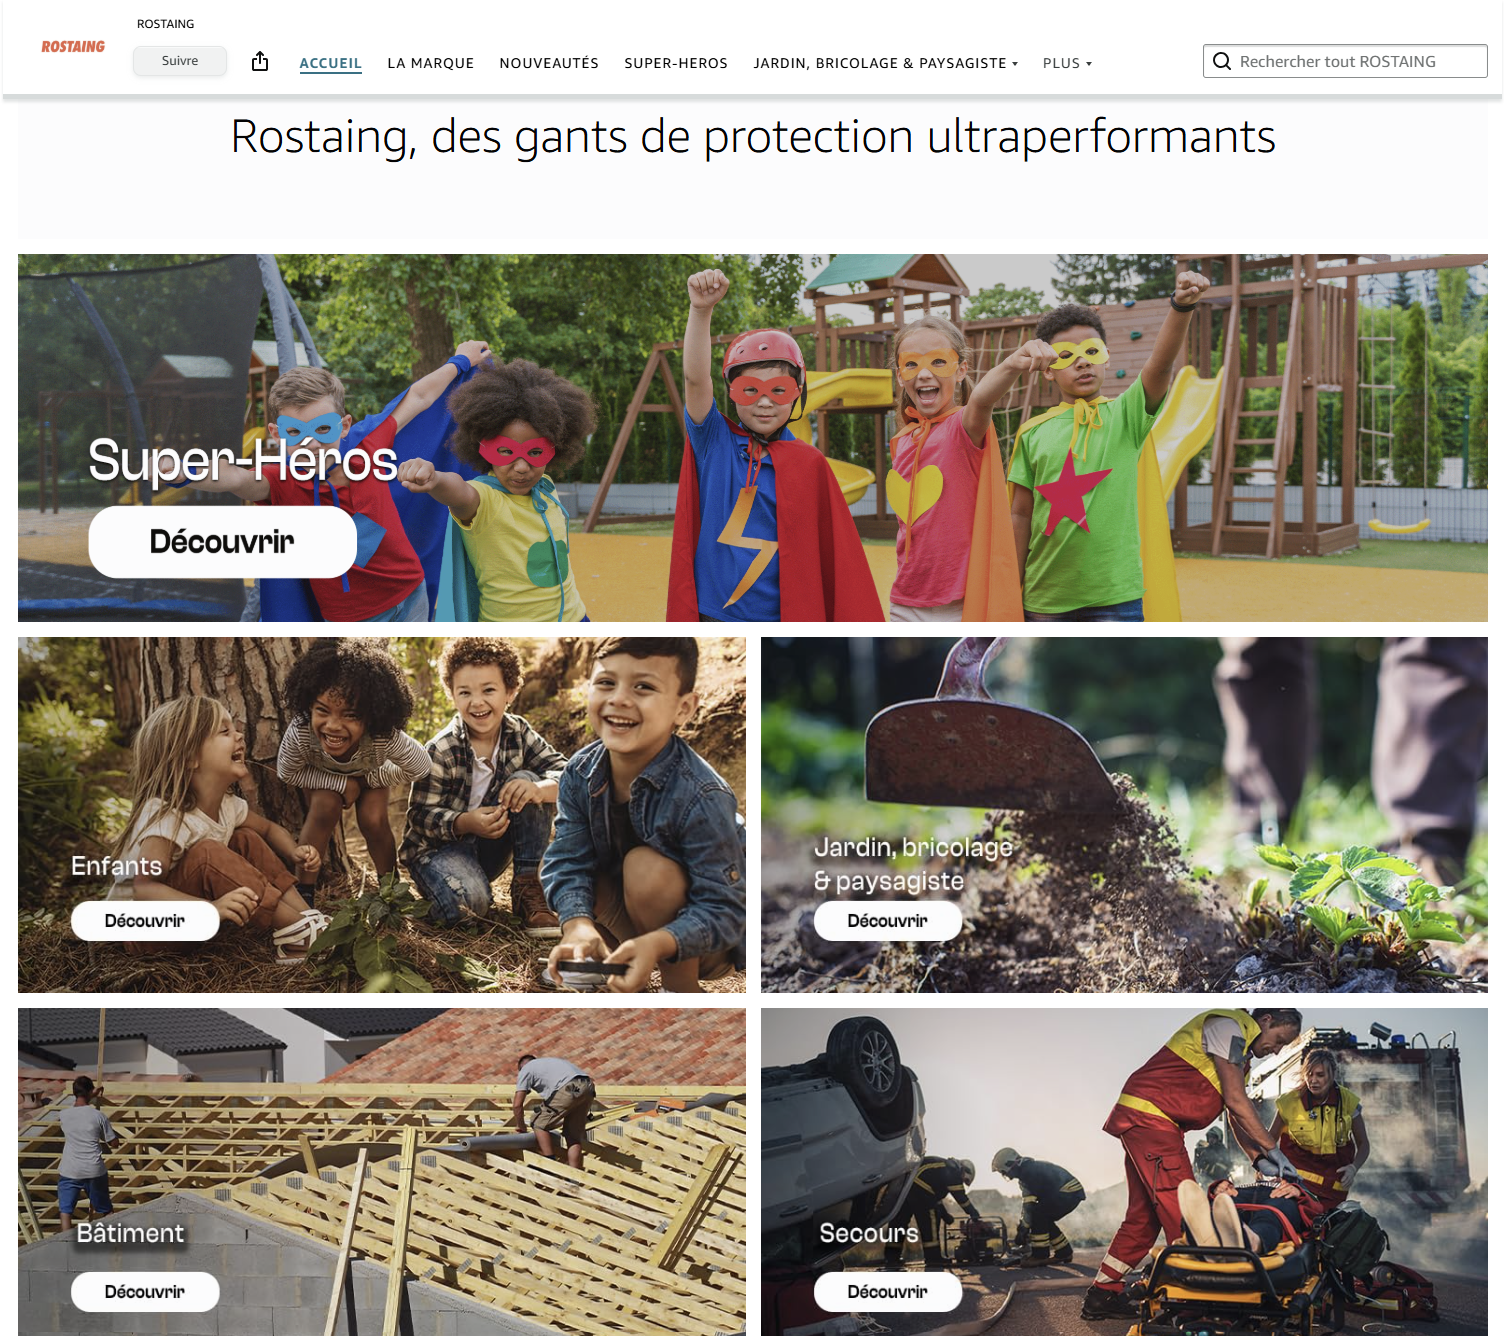This screenshot has height=1336, width=1504.
Task: Open the Secours rescue scene image
Action: click(x=1124, y=1172)
